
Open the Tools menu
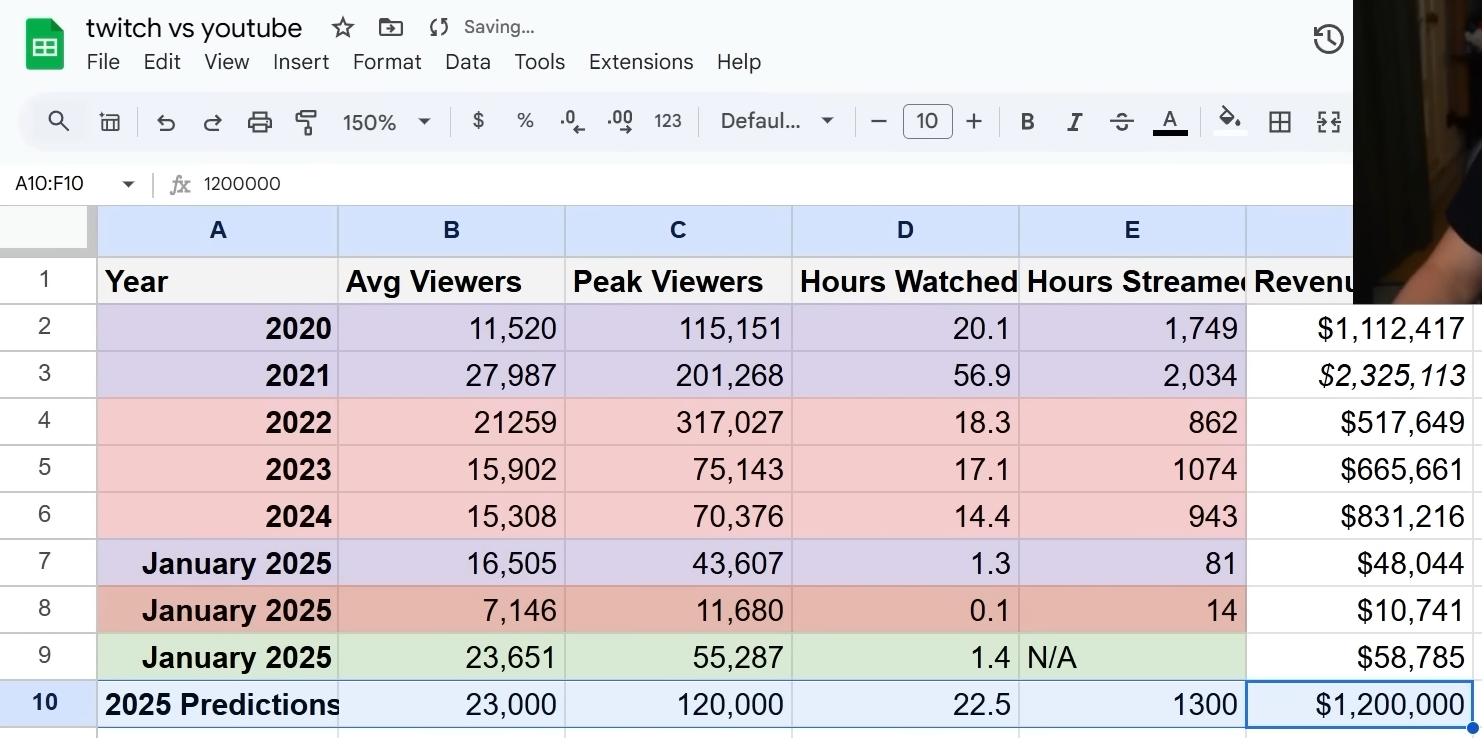click(x=540, y=62)
